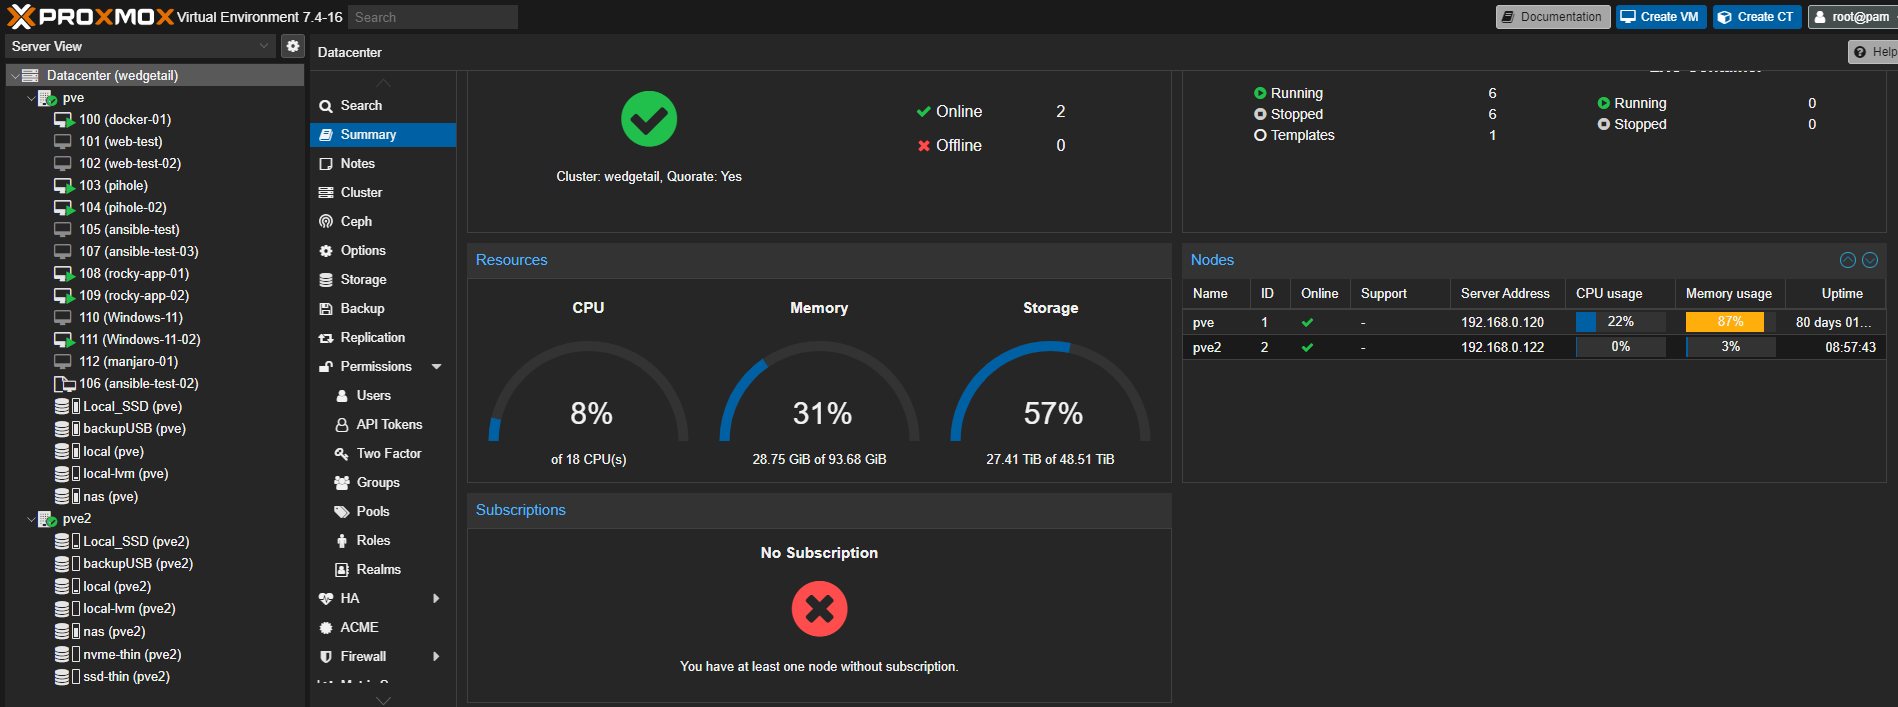Open the Cluster menu item

[361, 192]
